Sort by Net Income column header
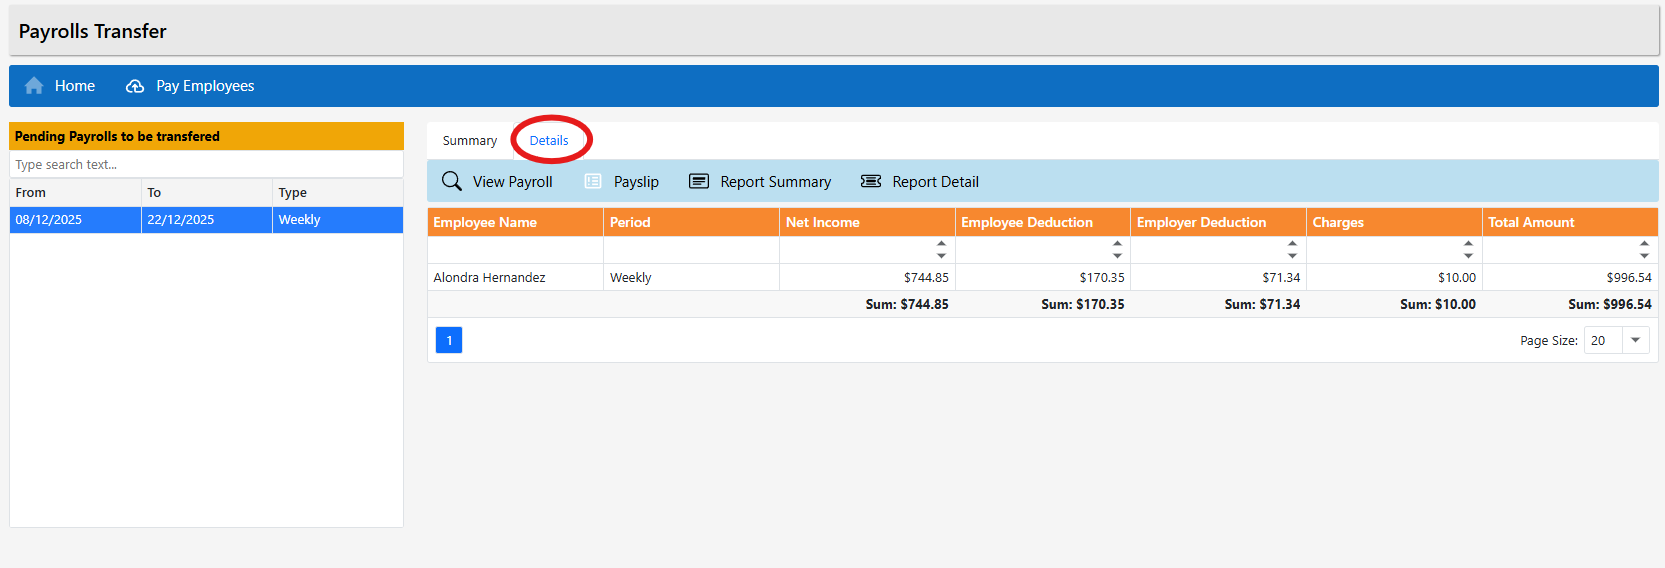This screenshot has width=1665, height=568. [x=867, y=222]
